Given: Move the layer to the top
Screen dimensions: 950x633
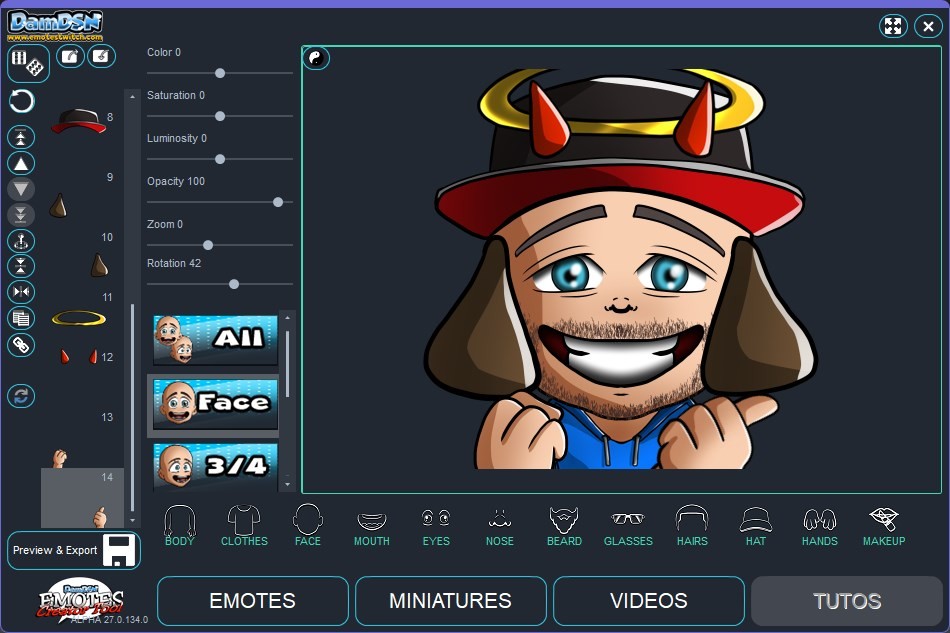Looking at the screenshot, I should coord(21,136).
